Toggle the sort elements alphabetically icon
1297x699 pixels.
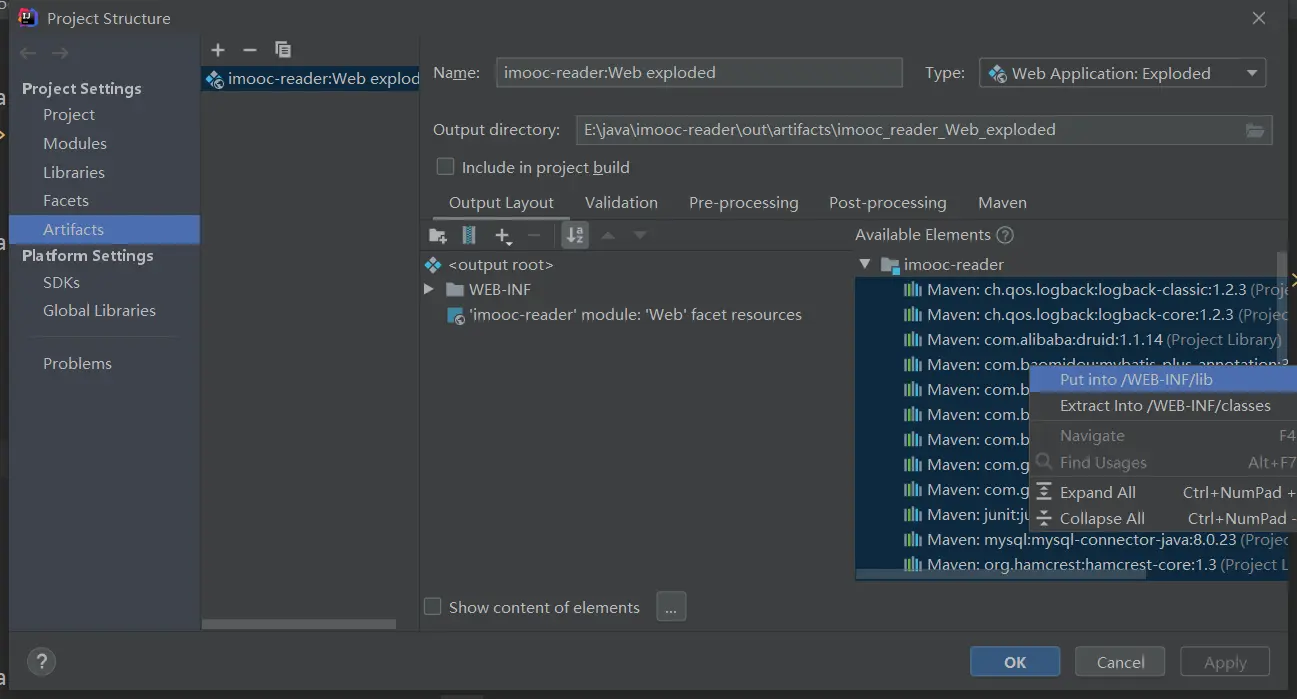click(x=575, y=235)
